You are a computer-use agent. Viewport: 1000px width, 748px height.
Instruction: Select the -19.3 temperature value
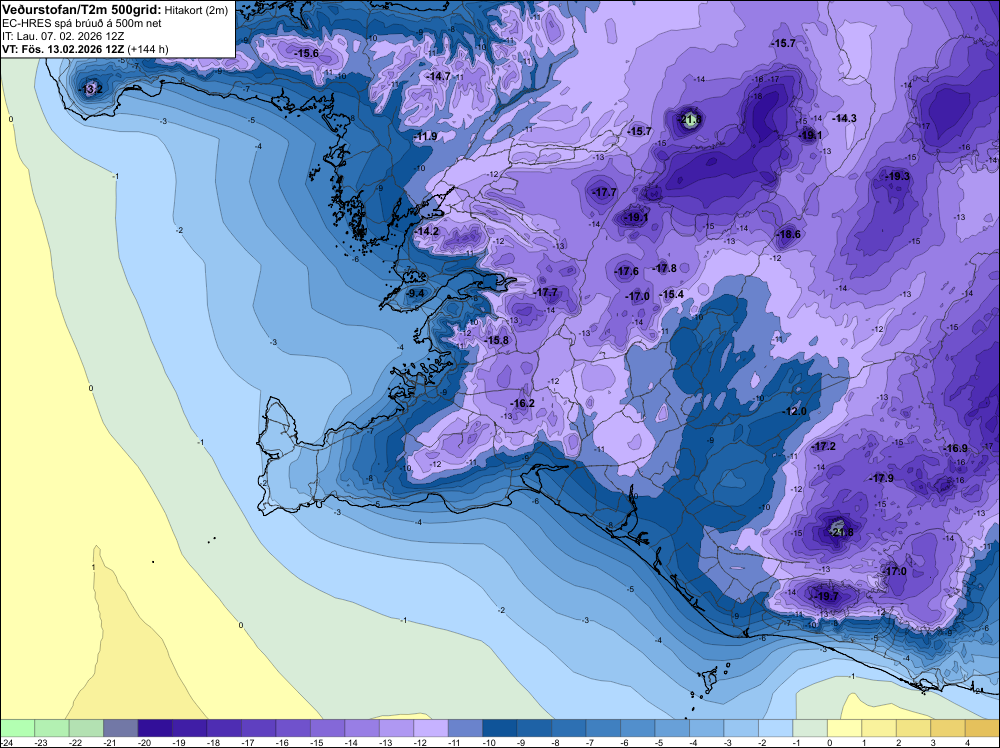pos(897,177)
